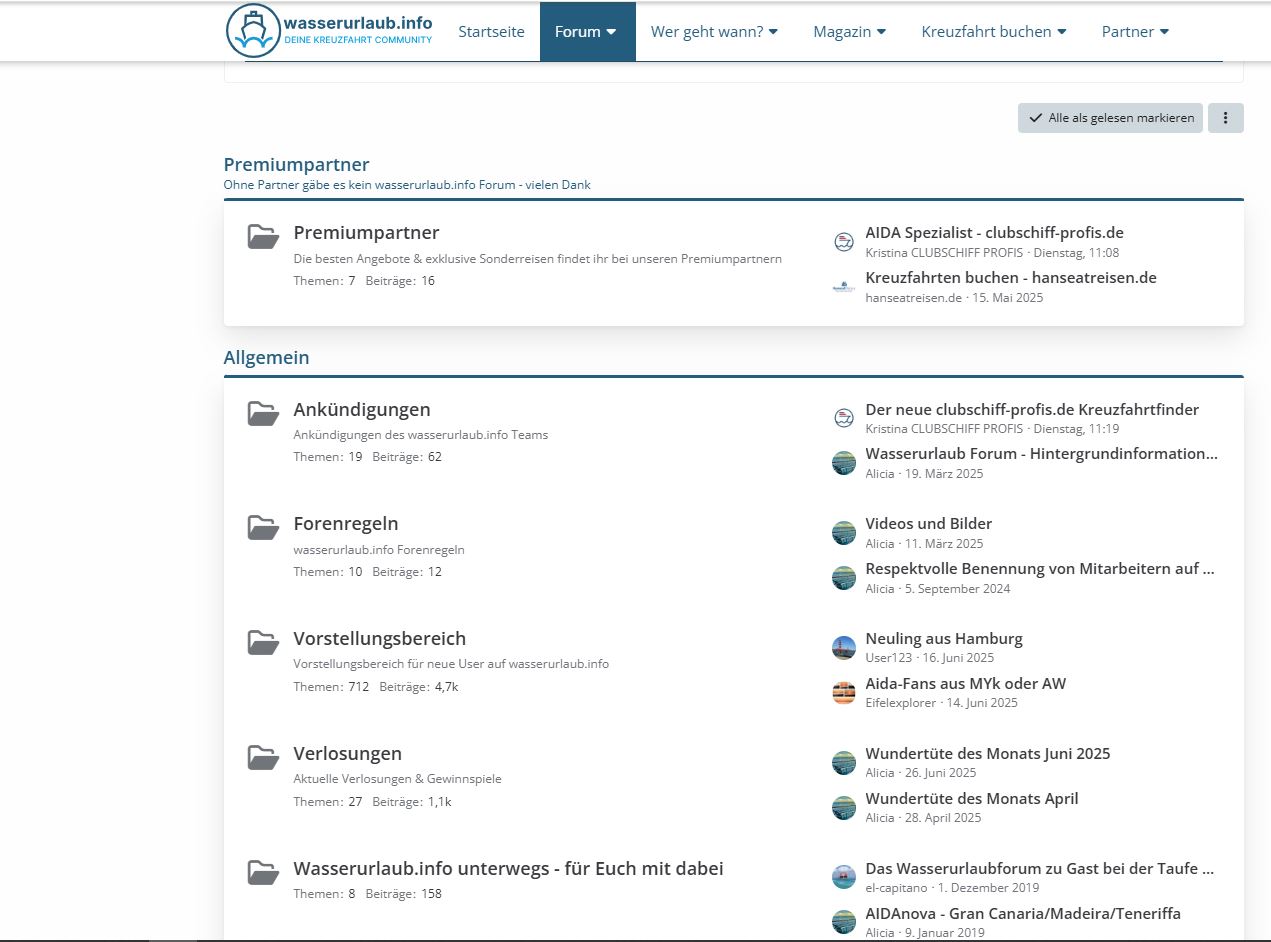Open thread AIDAnova - Gran Canaria/Madeira/Teneriffa

(1023, 913)
